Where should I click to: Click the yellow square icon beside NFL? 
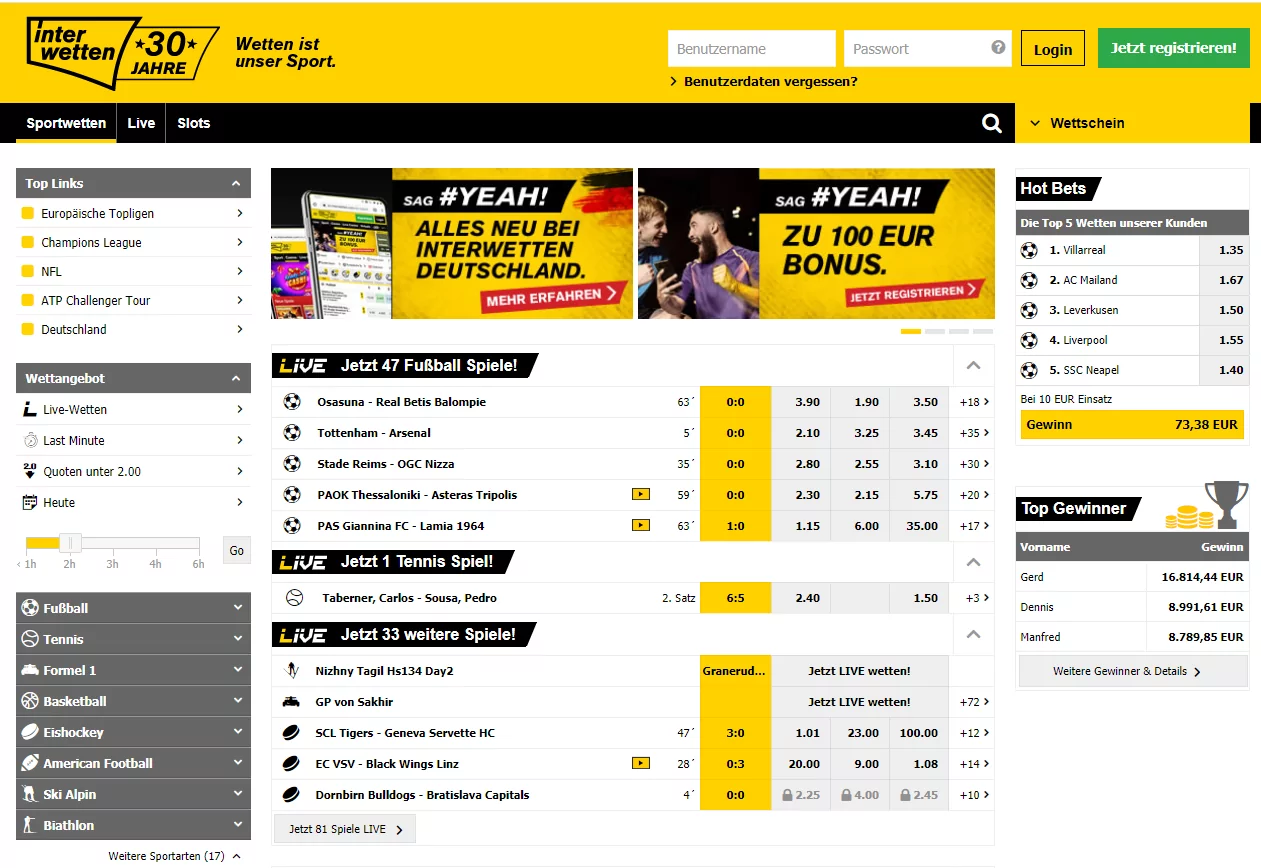coord(28,271)
